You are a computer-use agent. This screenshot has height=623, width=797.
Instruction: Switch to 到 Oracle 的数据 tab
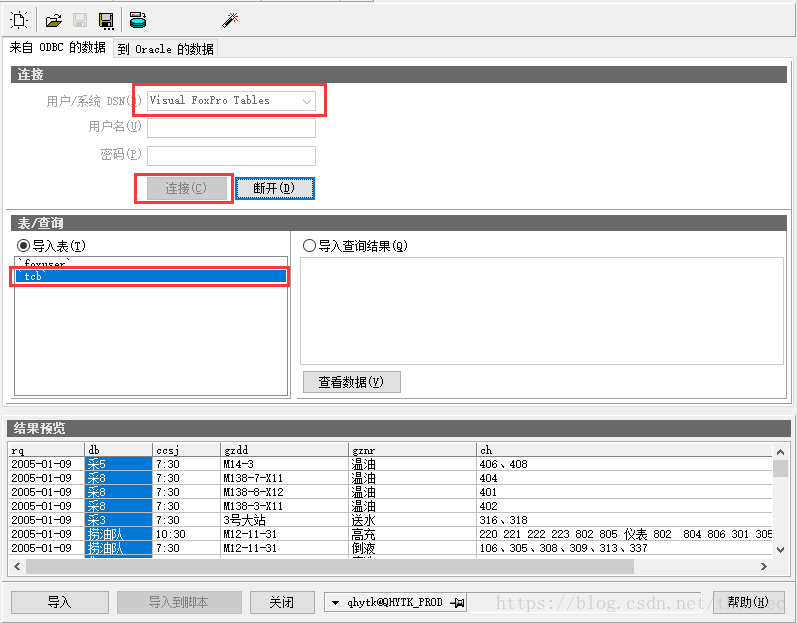point(165,49)
